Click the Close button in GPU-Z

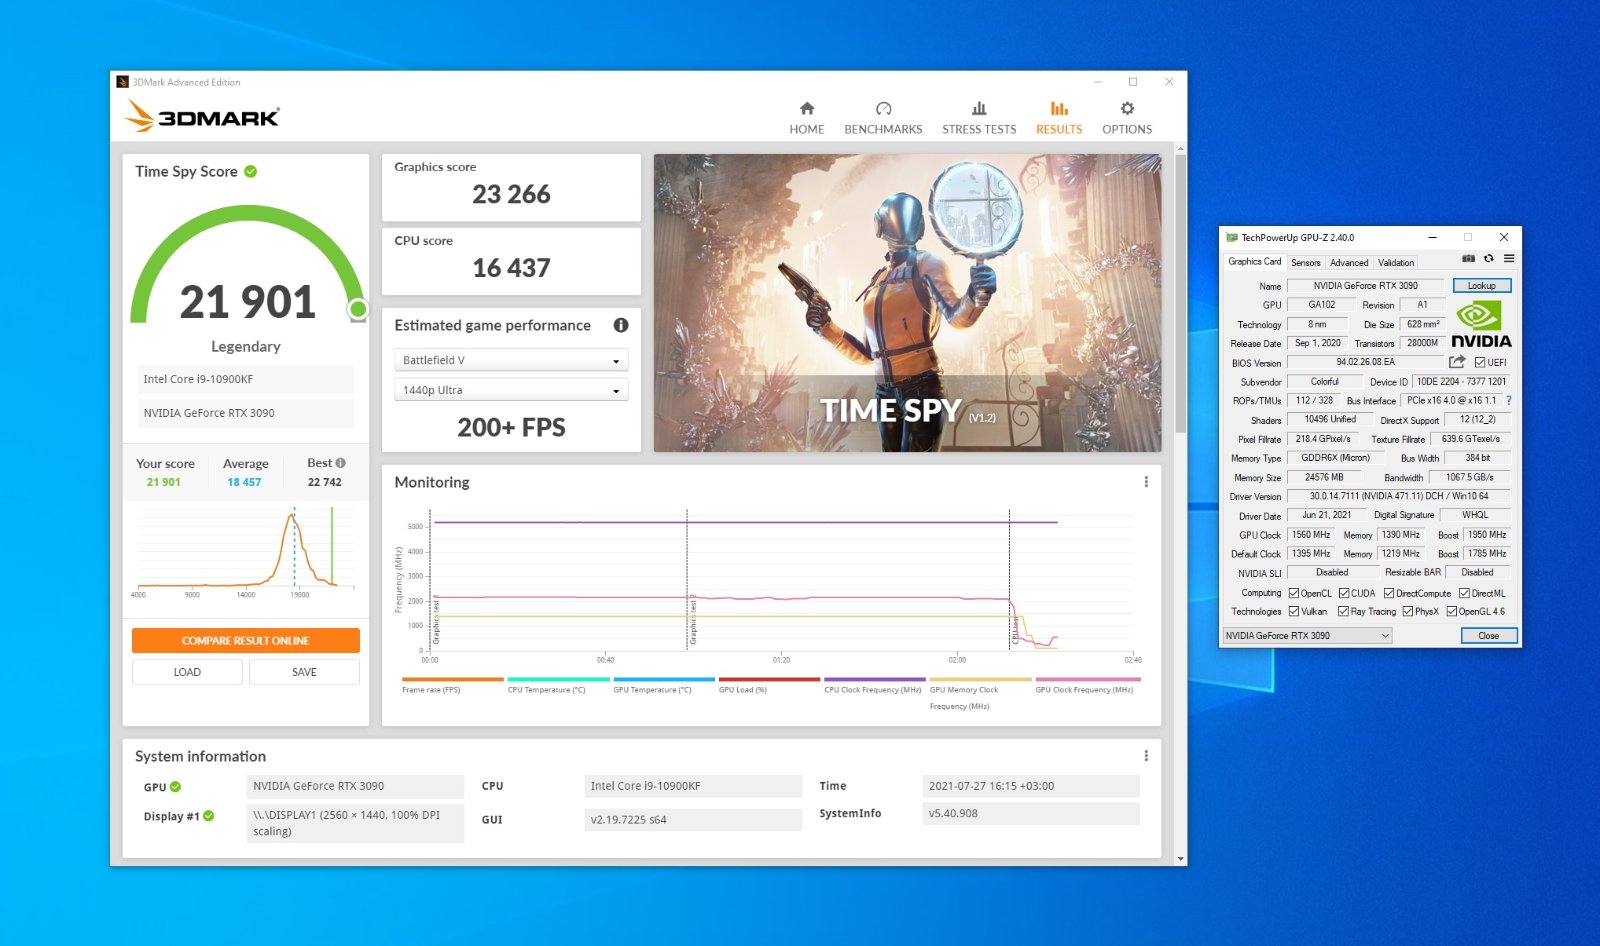coord(1489,636)
